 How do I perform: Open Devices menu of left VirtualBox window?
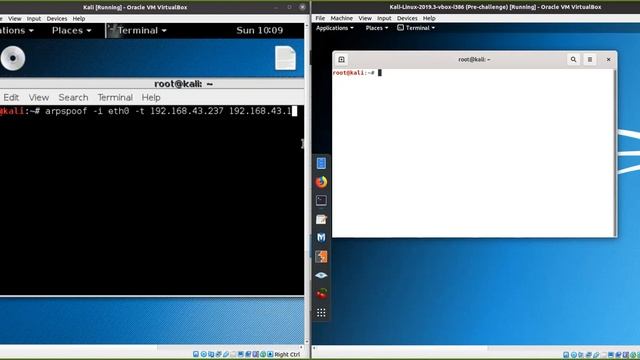coord(57,19)
